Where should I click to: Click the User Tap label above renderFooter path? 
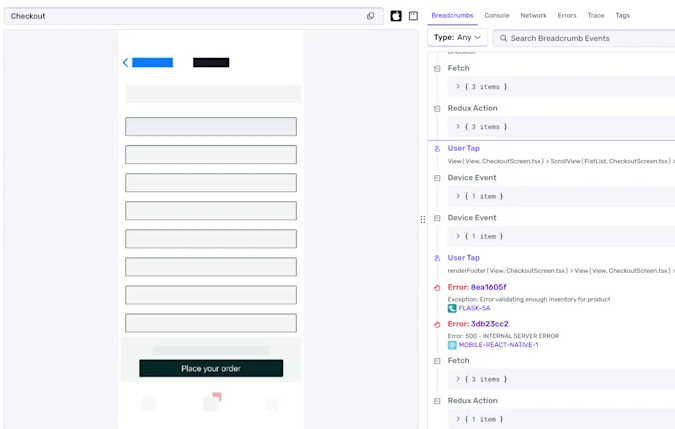(x=464, y=258)
